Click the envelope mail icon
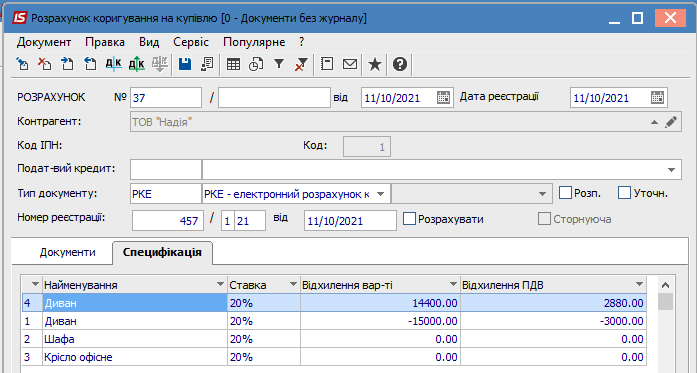 350,64
